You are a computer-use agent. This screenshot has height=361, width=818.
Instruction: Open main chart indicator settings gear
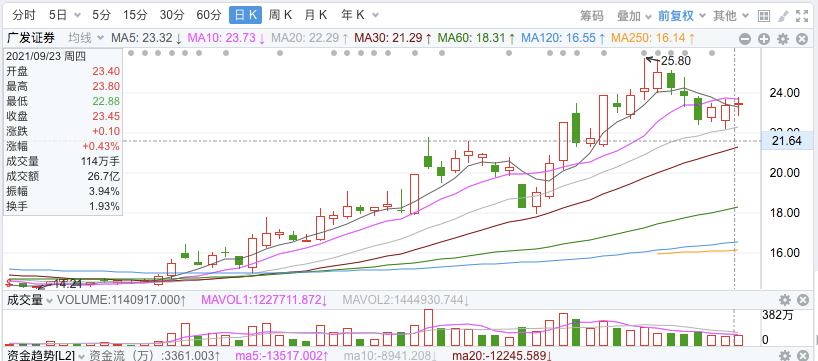(x=783, y=39)
